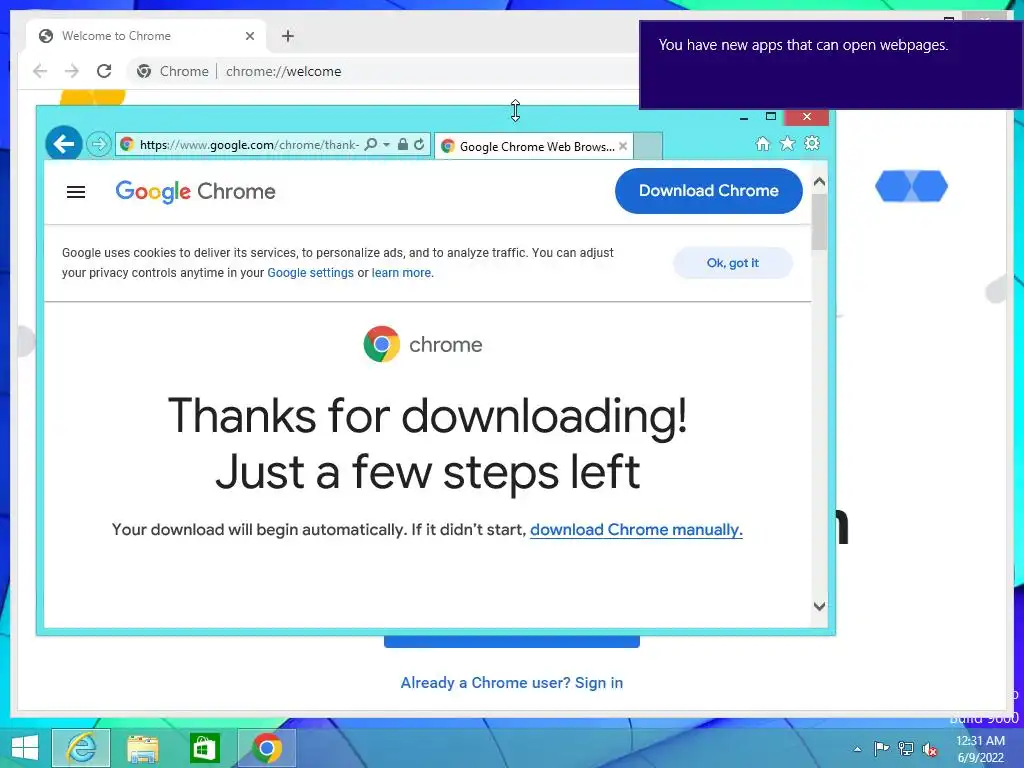Click Chrome's forward navigation arrow

[x=72, y=71]
